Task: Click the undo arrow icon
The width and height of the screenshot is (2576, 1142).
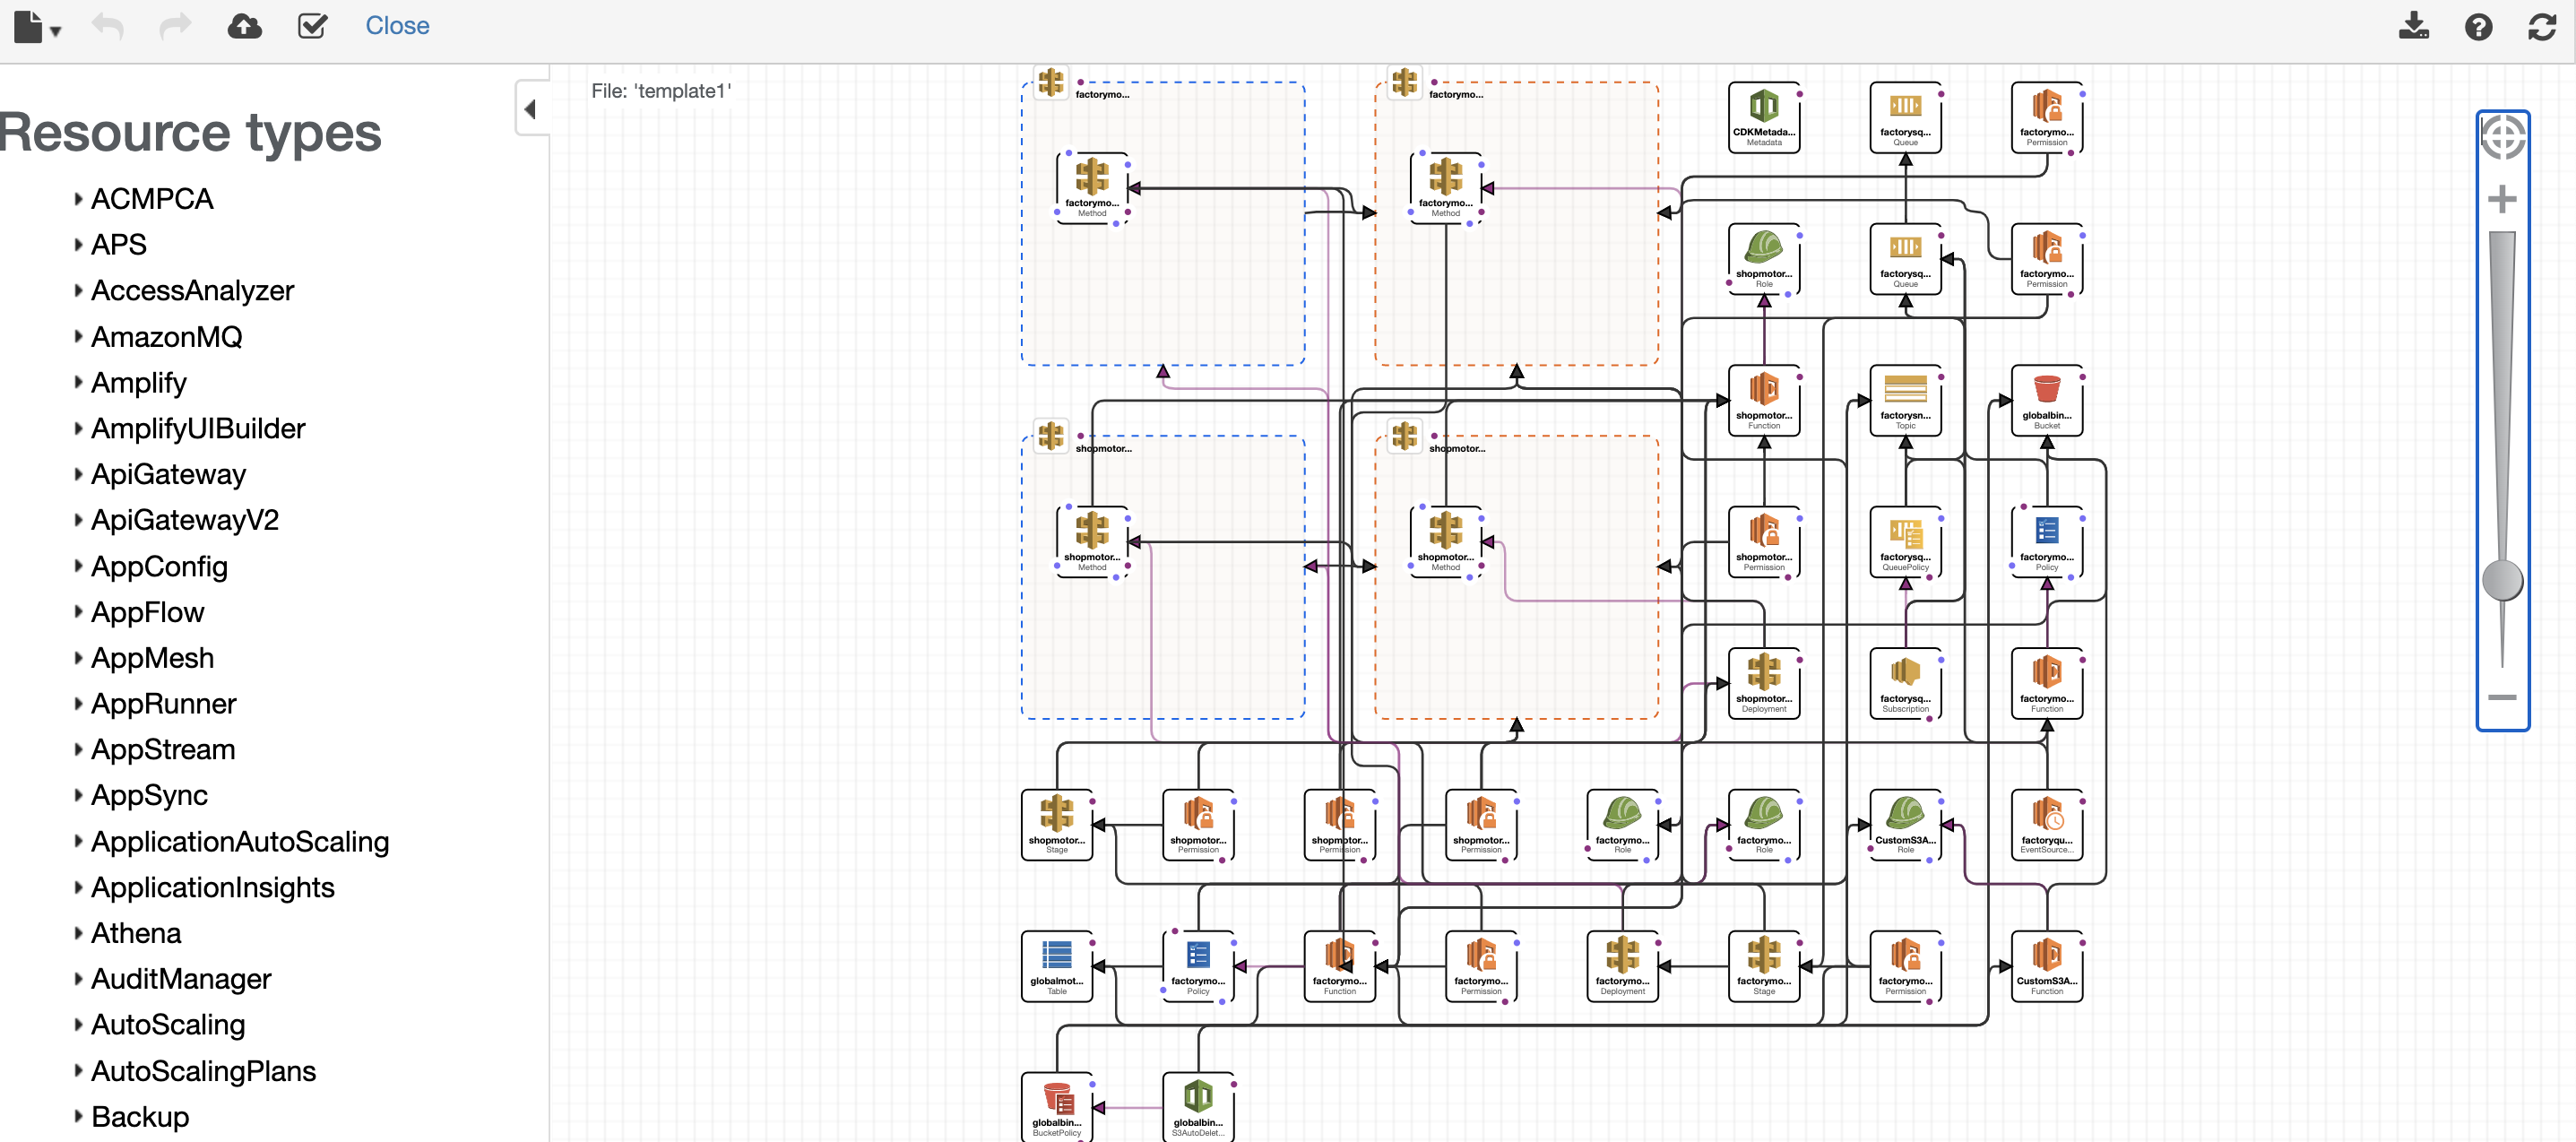Action: [108, 26]
